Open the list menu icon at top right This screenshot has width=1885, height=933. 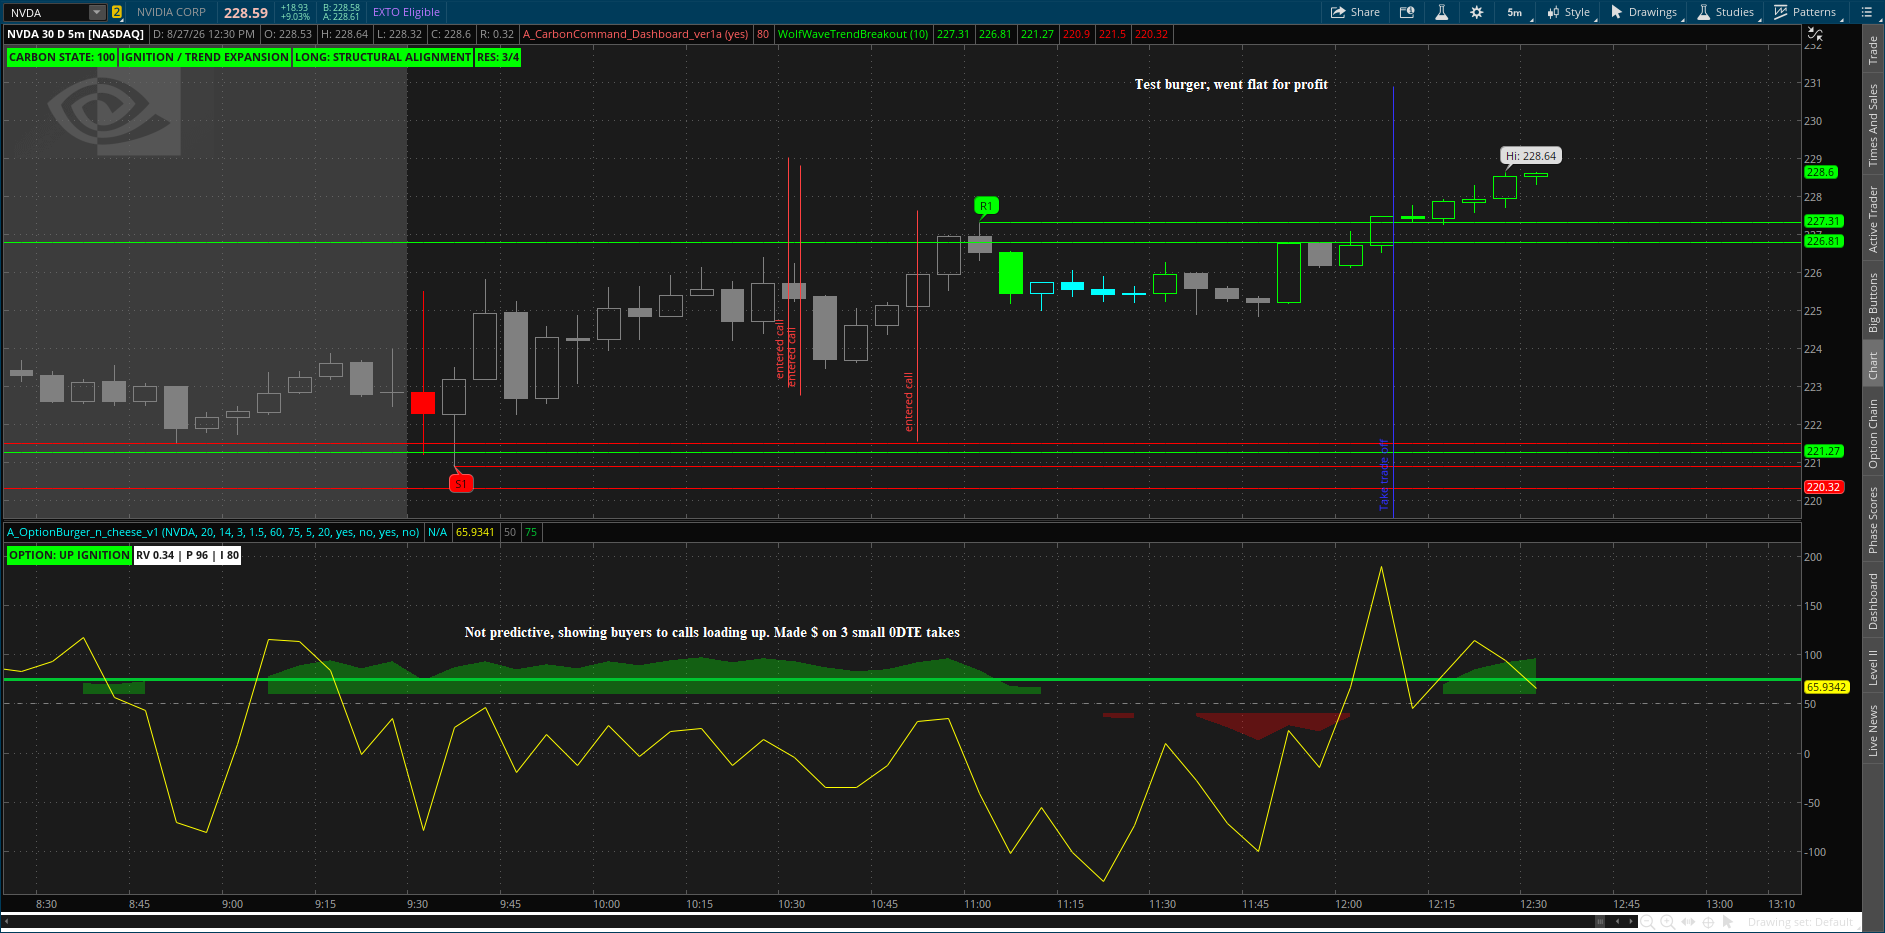coord(1866,12)
